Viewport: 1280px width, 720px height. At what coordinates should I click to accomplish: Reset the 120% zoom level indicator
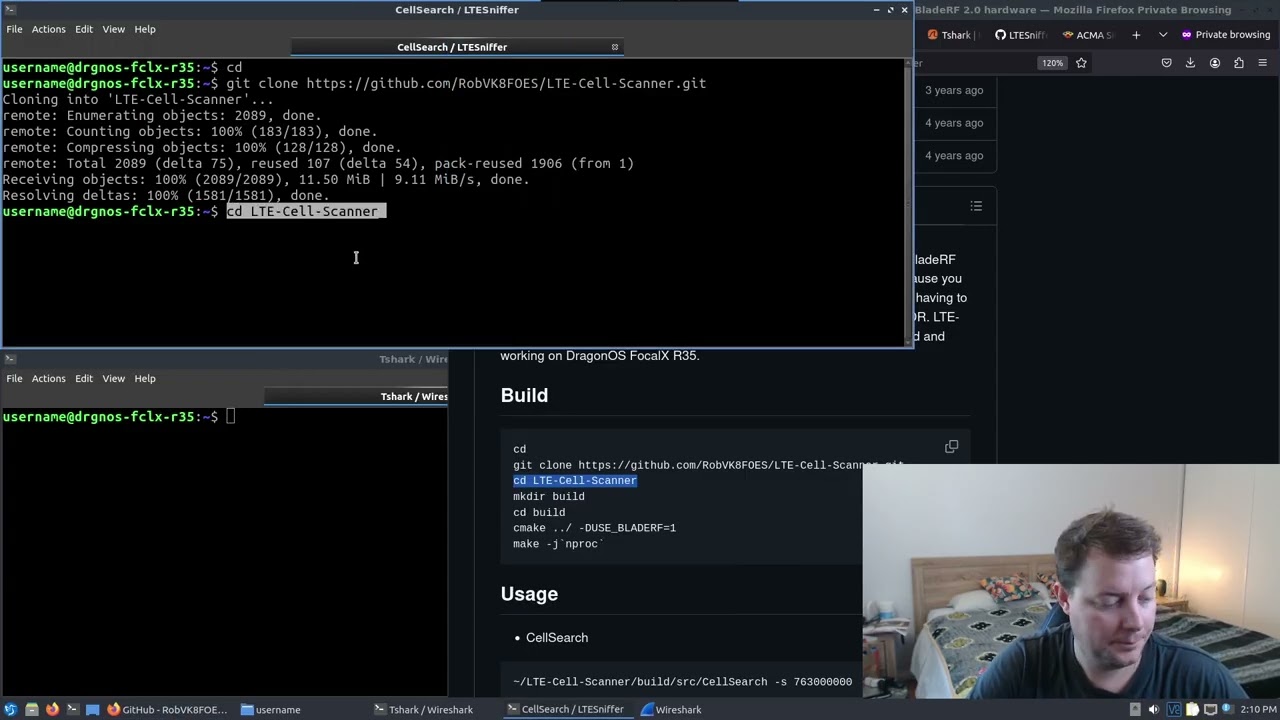(1052, 63)
